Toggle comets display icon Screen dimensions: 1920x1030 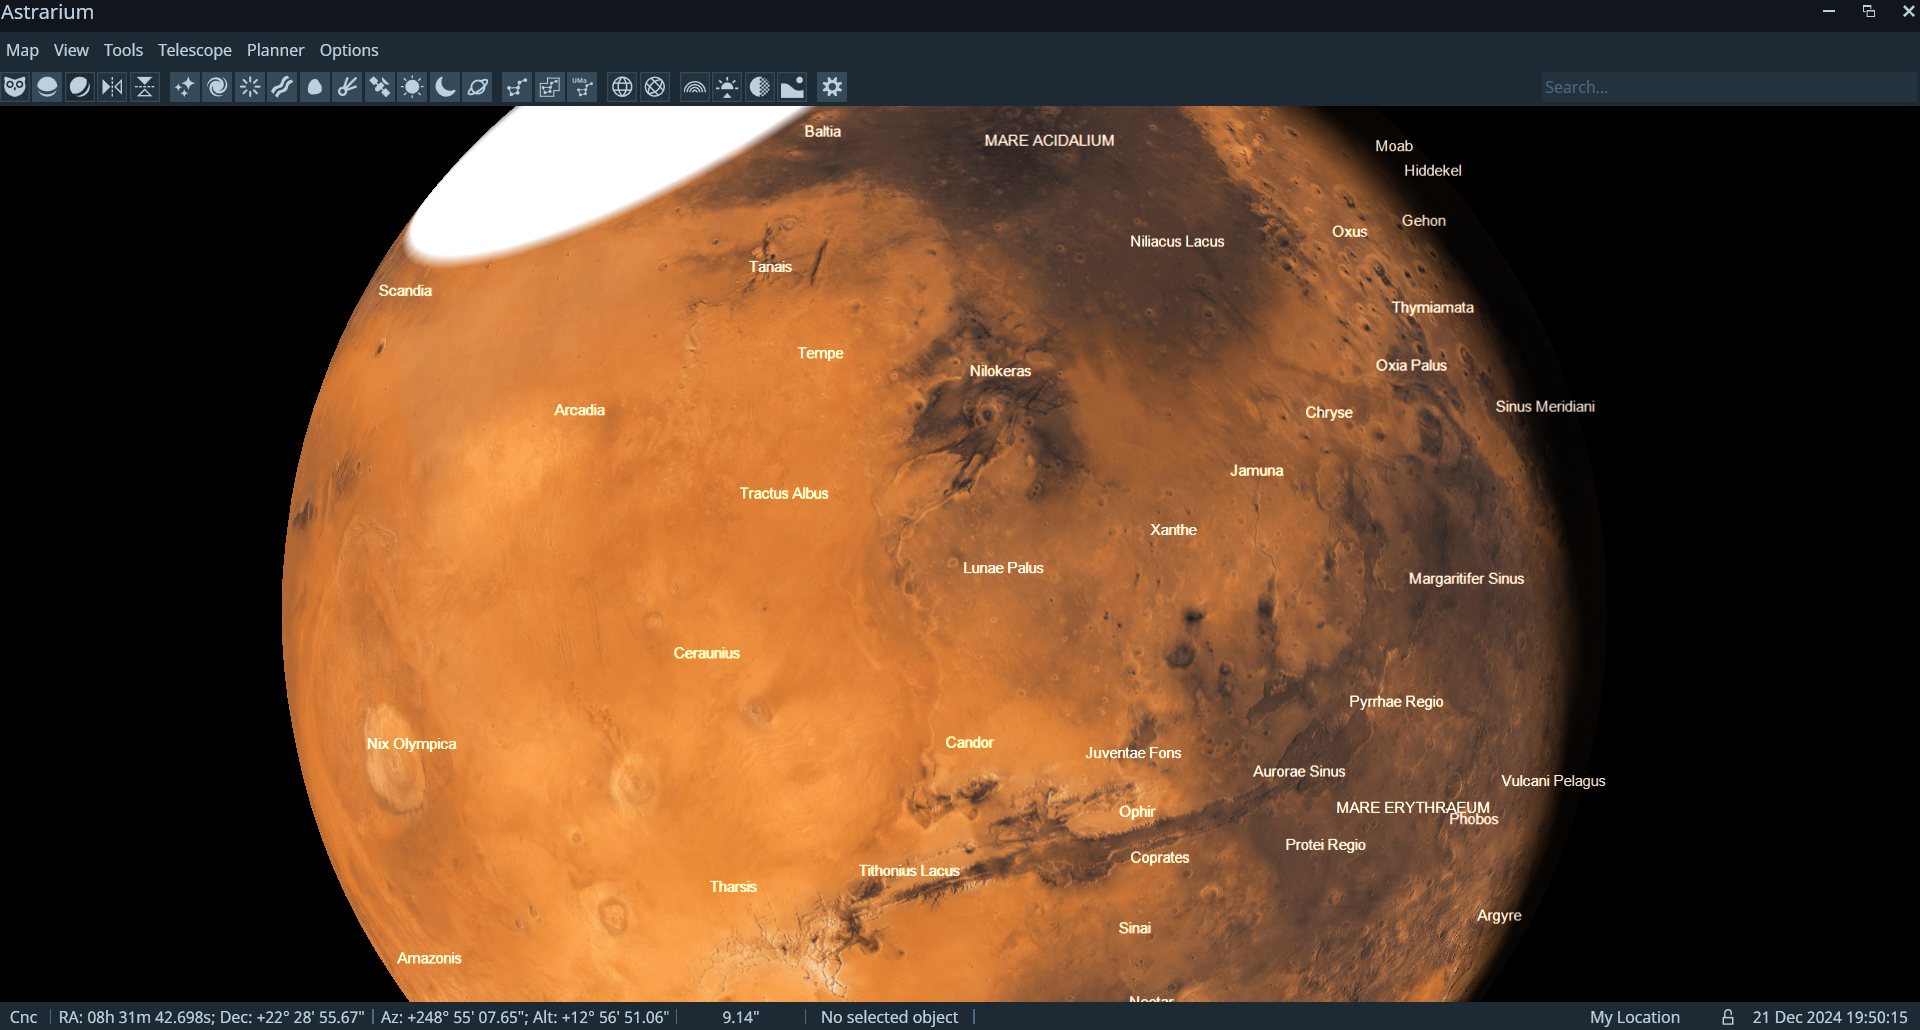point(347,87)
